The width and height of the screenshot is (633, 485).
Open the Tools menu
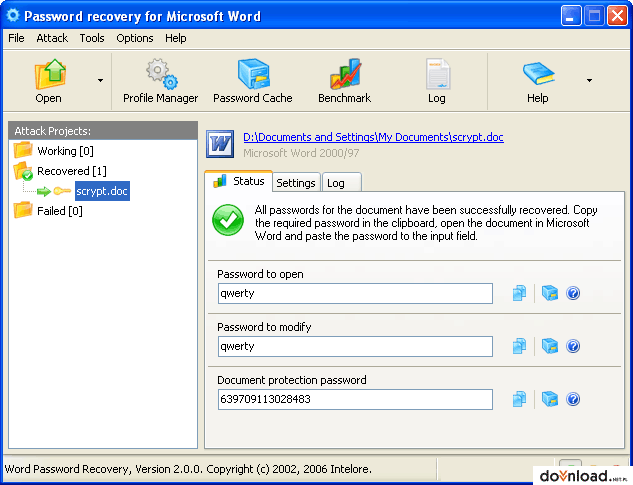92,38
